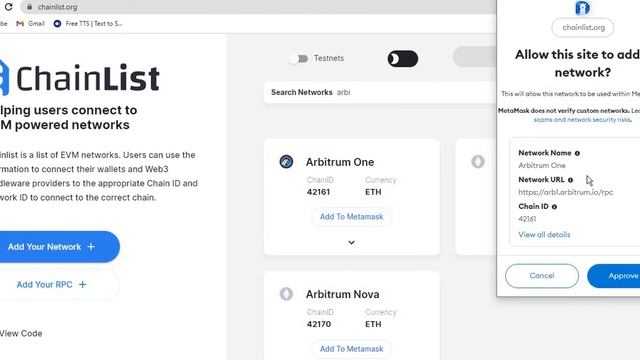Click the Arbitrum One network logo

point(286,162)
